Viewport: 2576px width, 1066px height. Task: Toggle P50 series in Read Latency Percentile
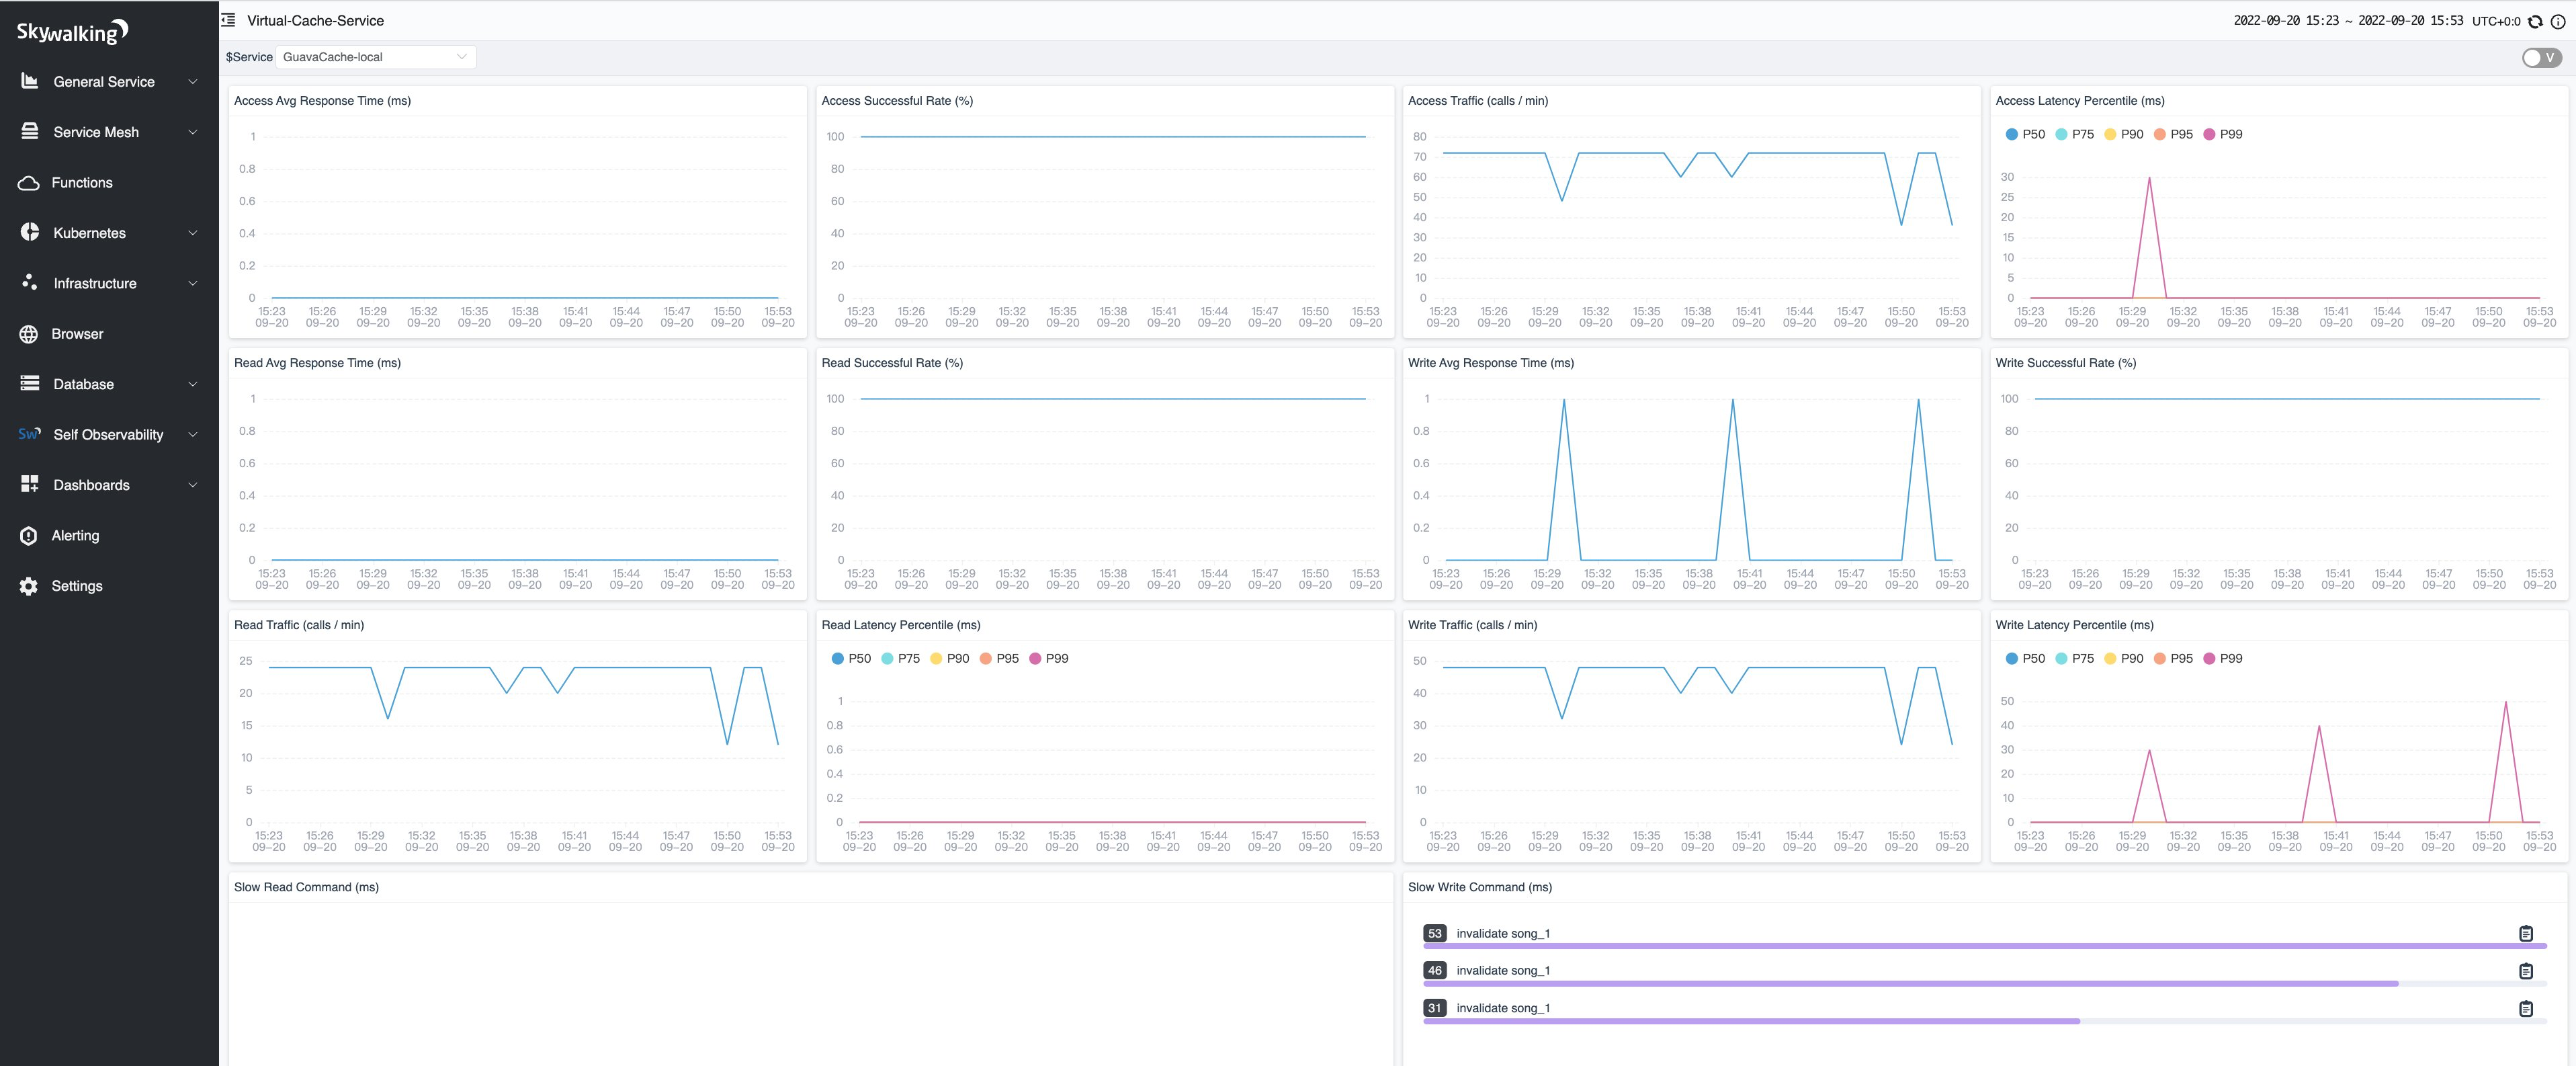click(850, 658)
